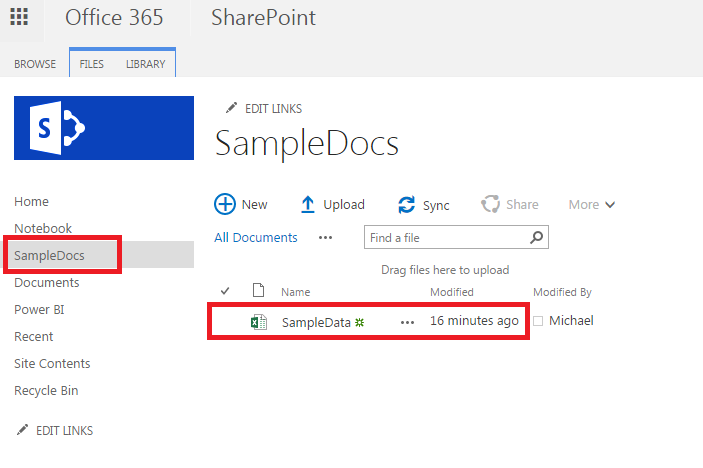Click the pencil icon beside bottom EDIT LINKS
703x468 pixels.
pyautogui.click(x=22, y=429)
